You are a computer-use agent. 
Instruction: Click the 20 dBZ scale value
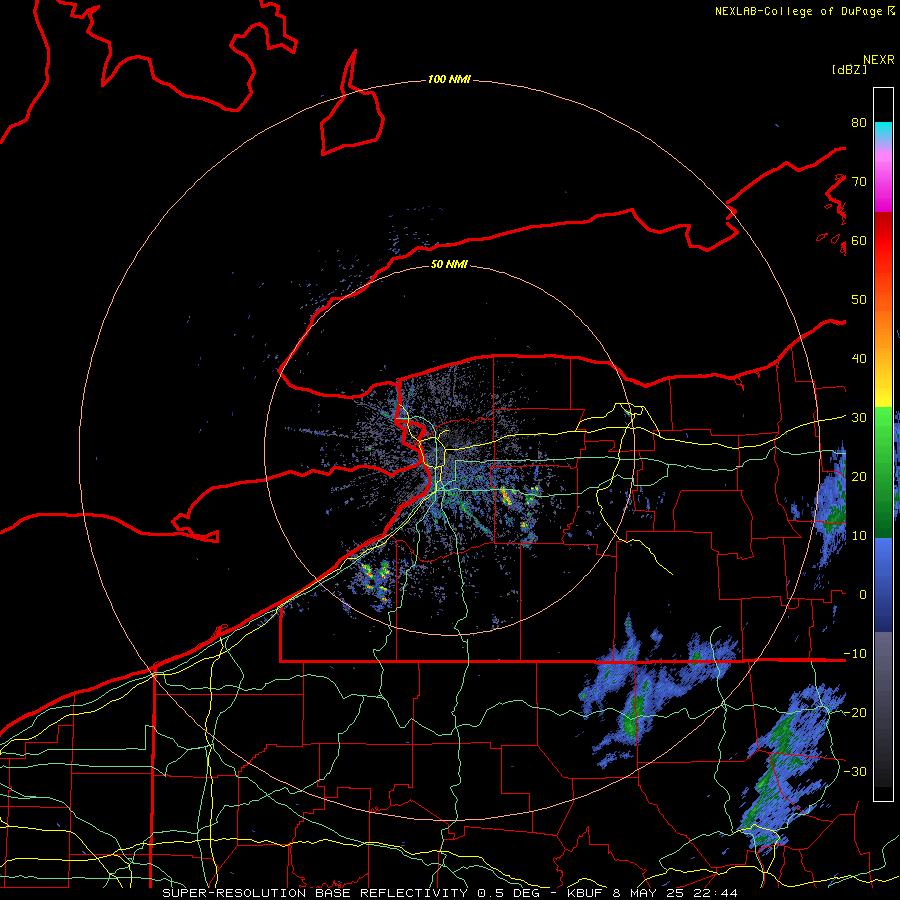coord(859,476)
